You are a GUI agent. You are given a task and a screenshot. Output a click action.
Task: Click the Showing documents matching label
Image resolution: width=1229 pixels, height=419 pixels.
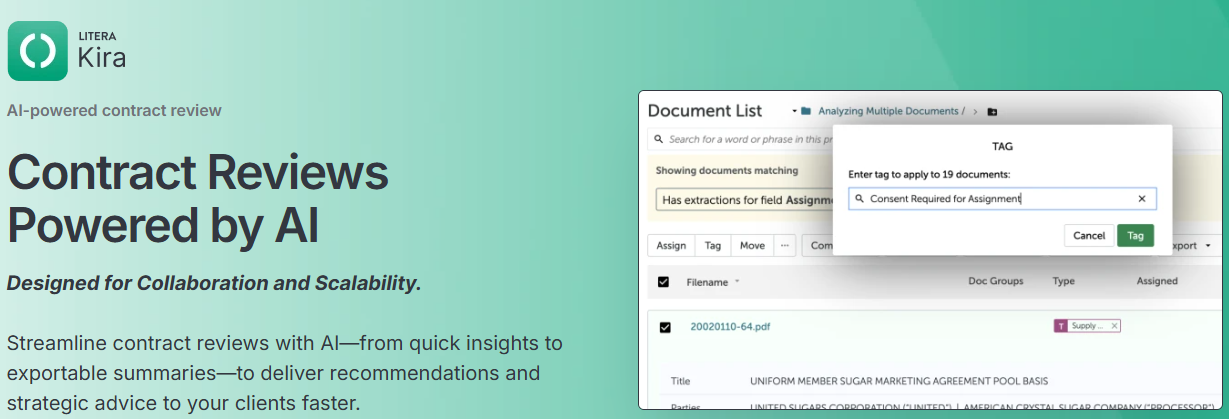click(727, 171)
